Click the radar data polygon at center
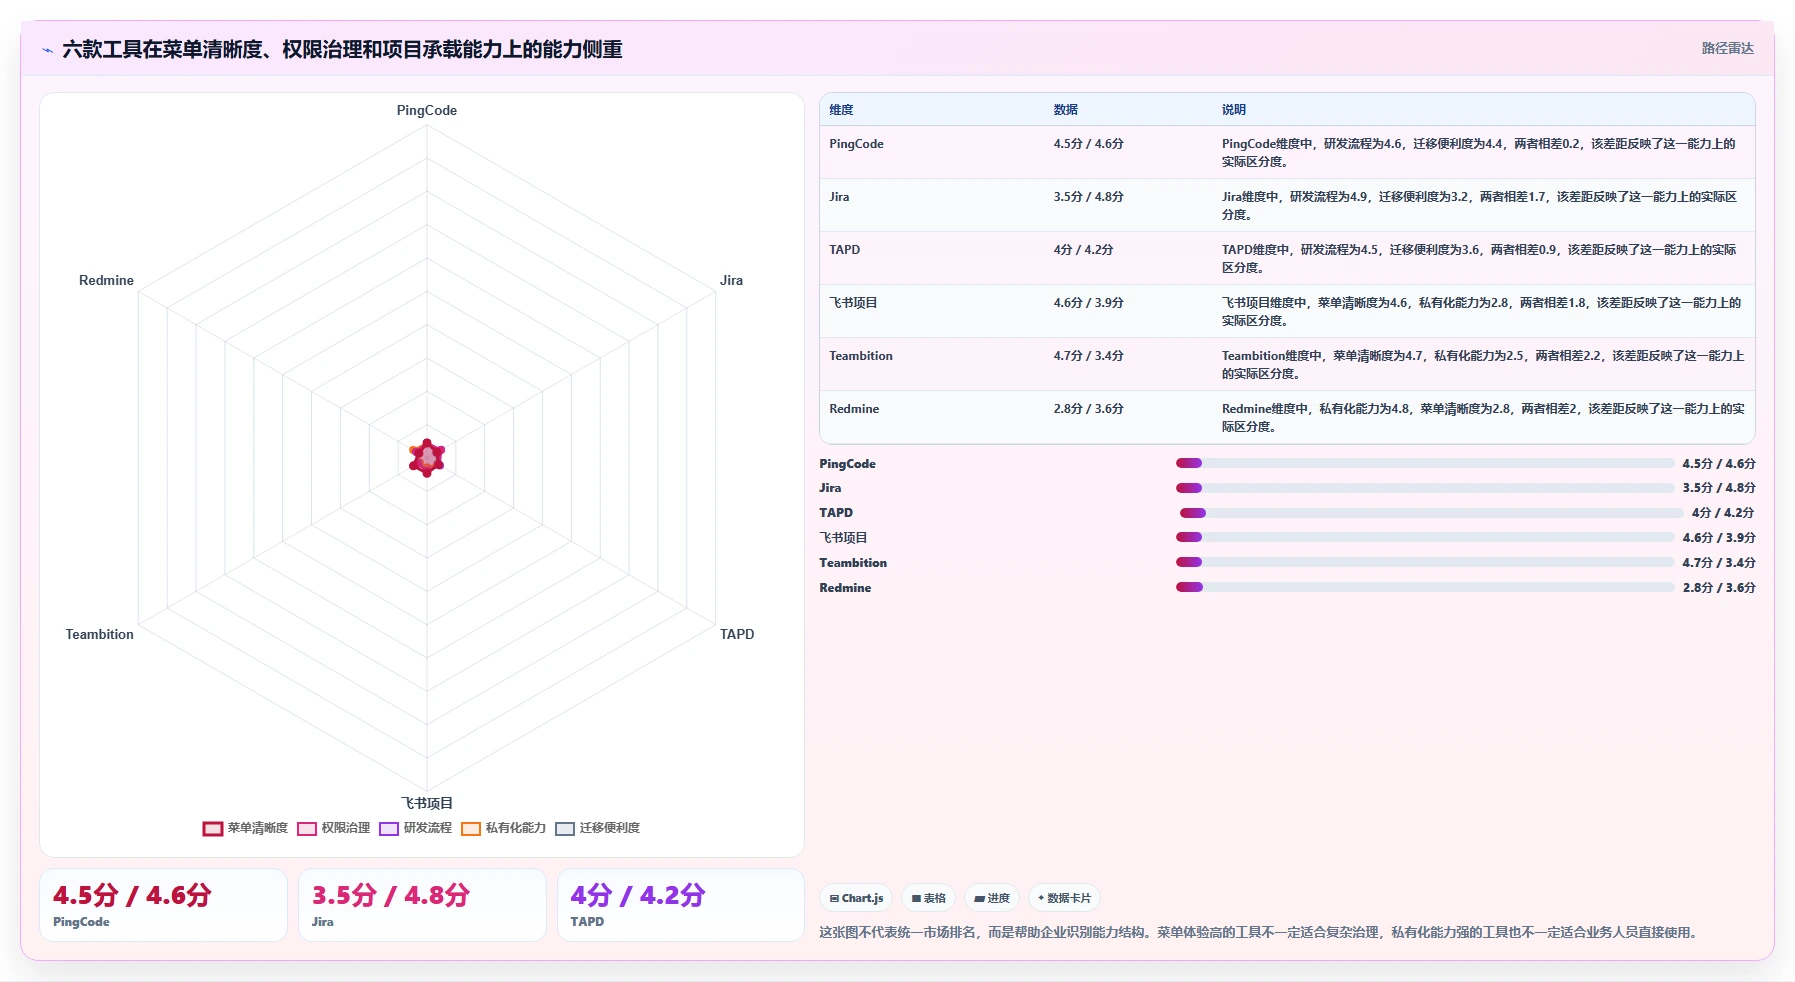Viewport: 1795px width, 982px height. [x=427, y=458]
